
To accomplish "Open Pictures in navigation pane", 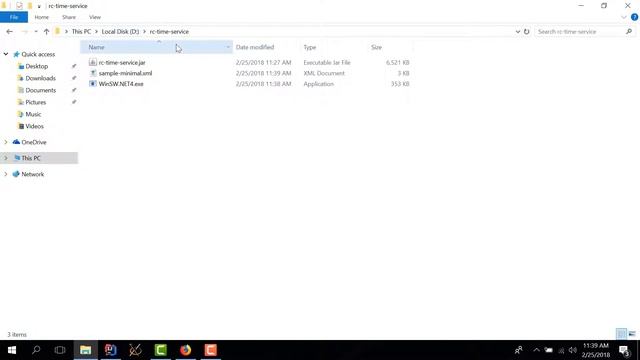I will coord(36,102).
